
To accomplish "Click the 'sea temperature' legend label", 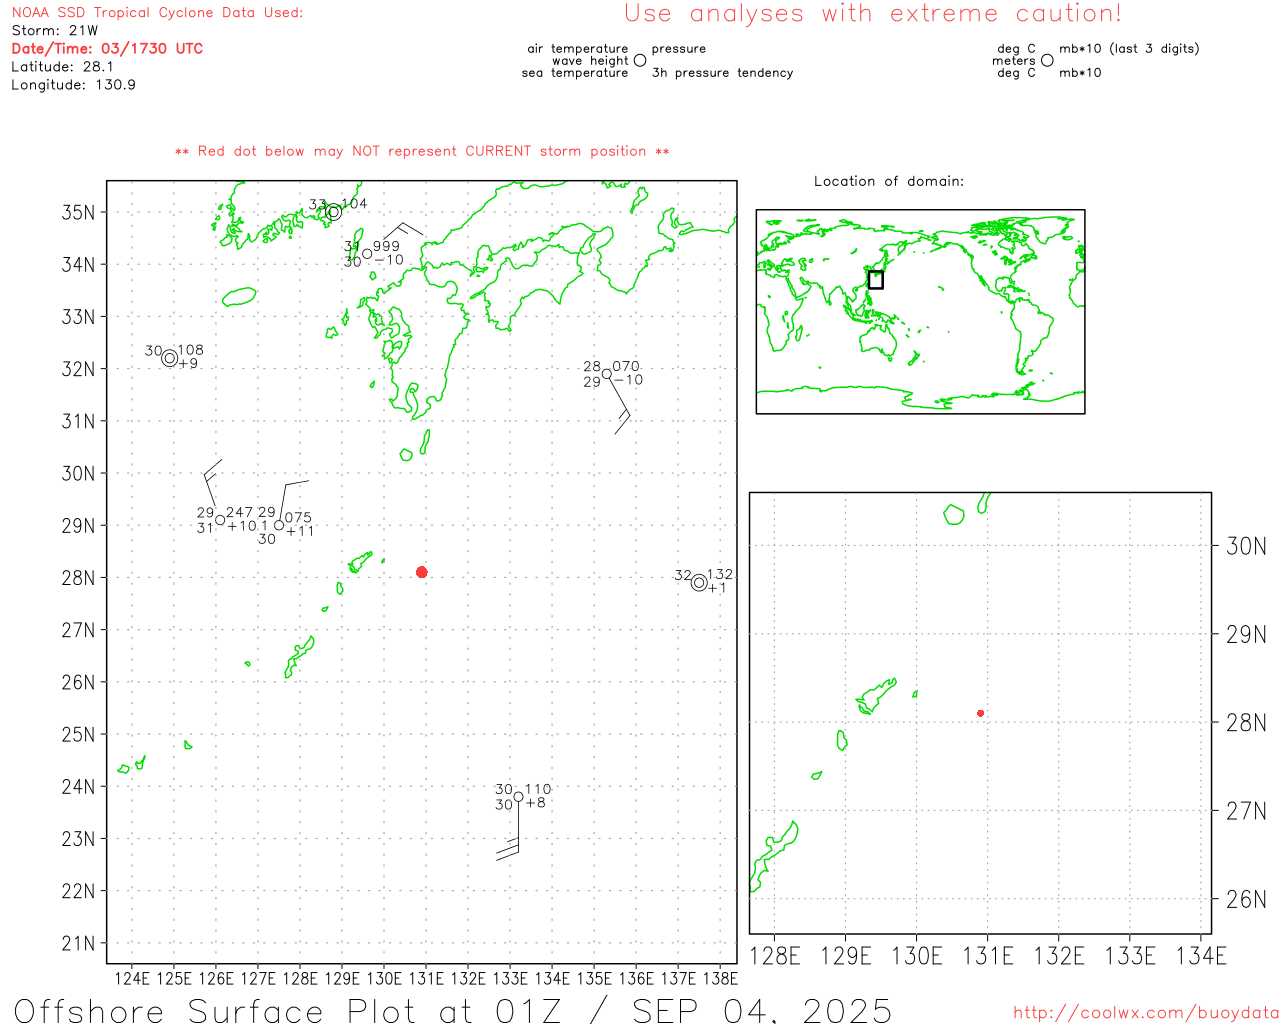I will [575, 73].
